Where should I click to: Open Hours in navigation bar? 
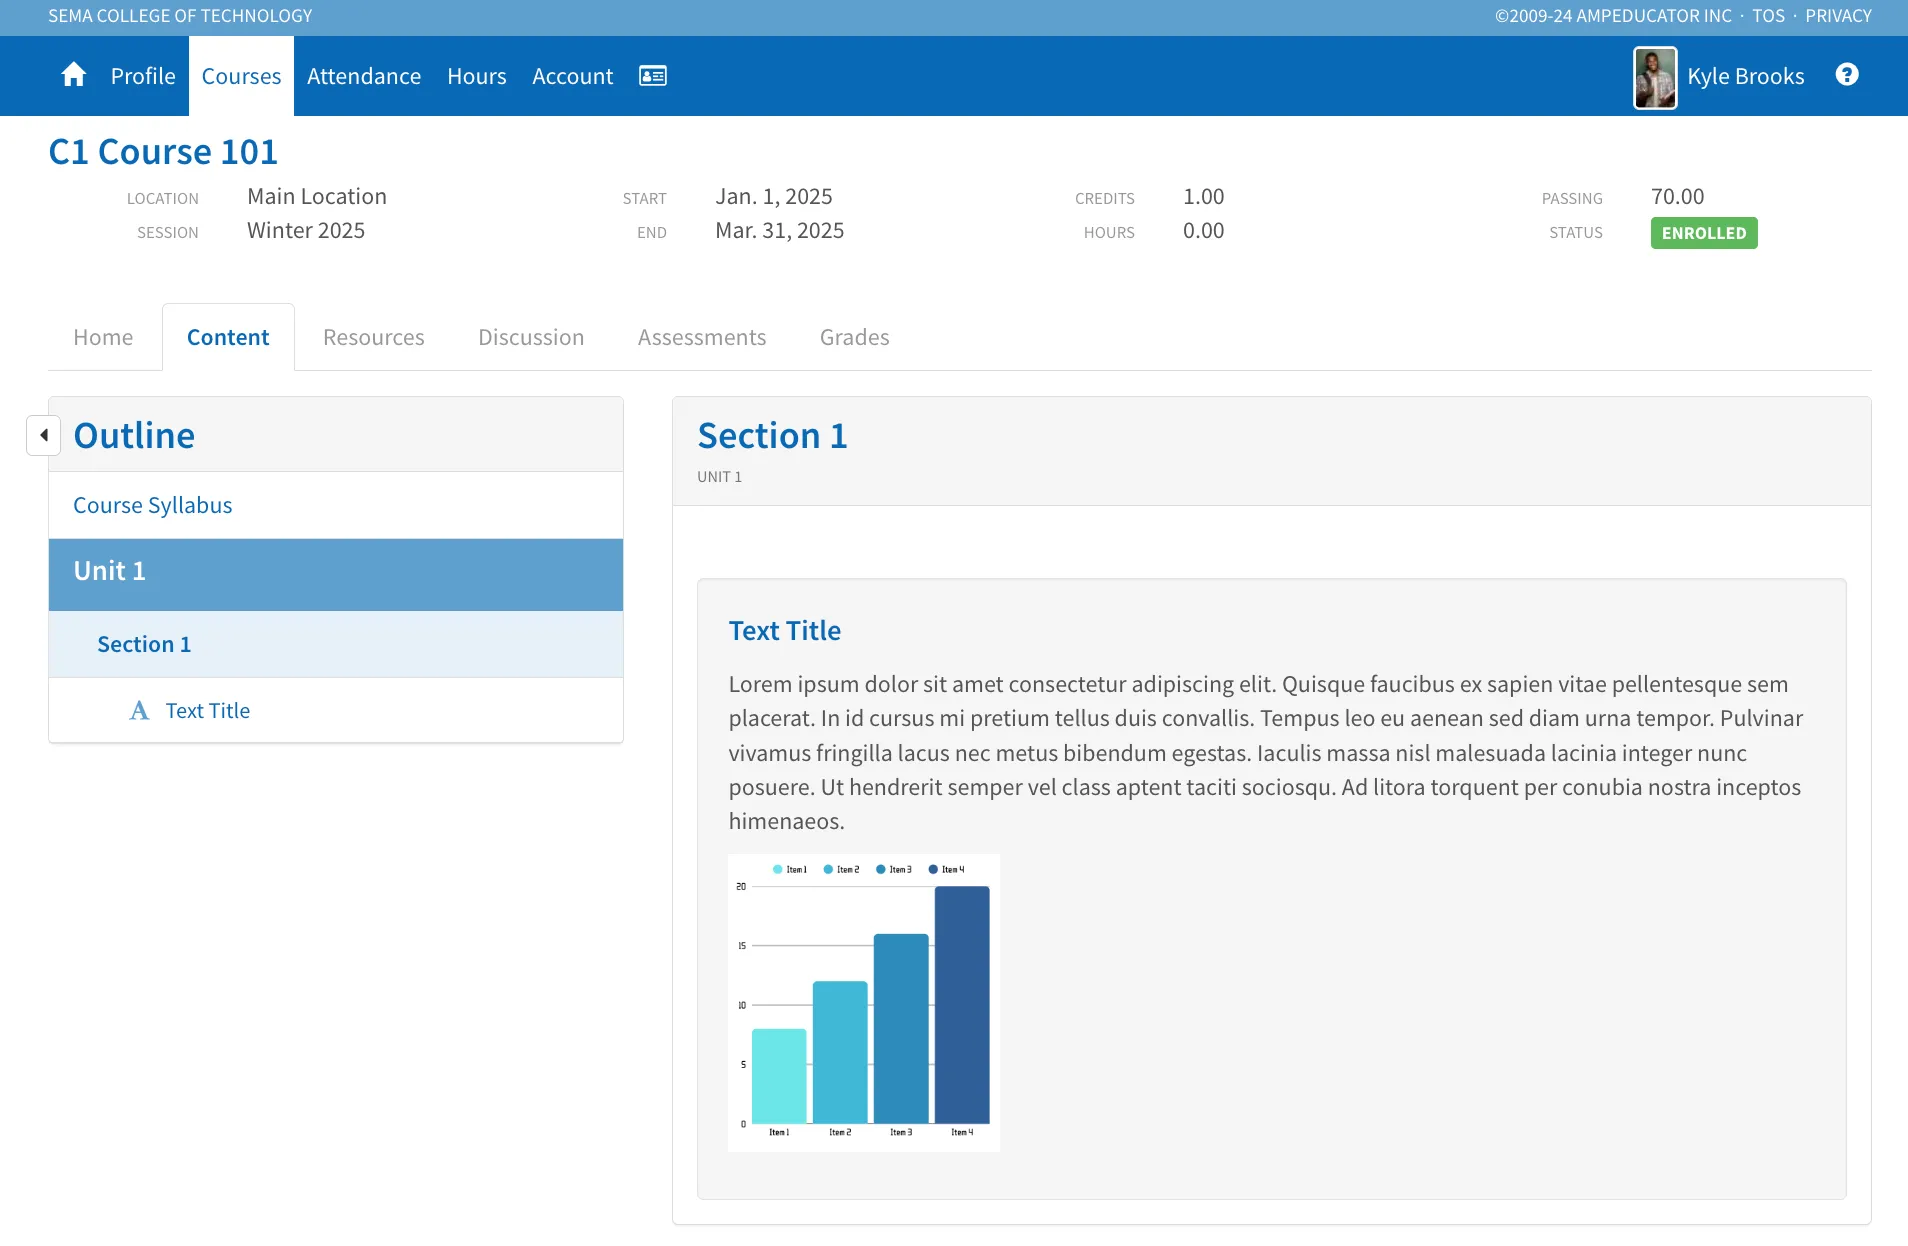click(x=477, y=76)
